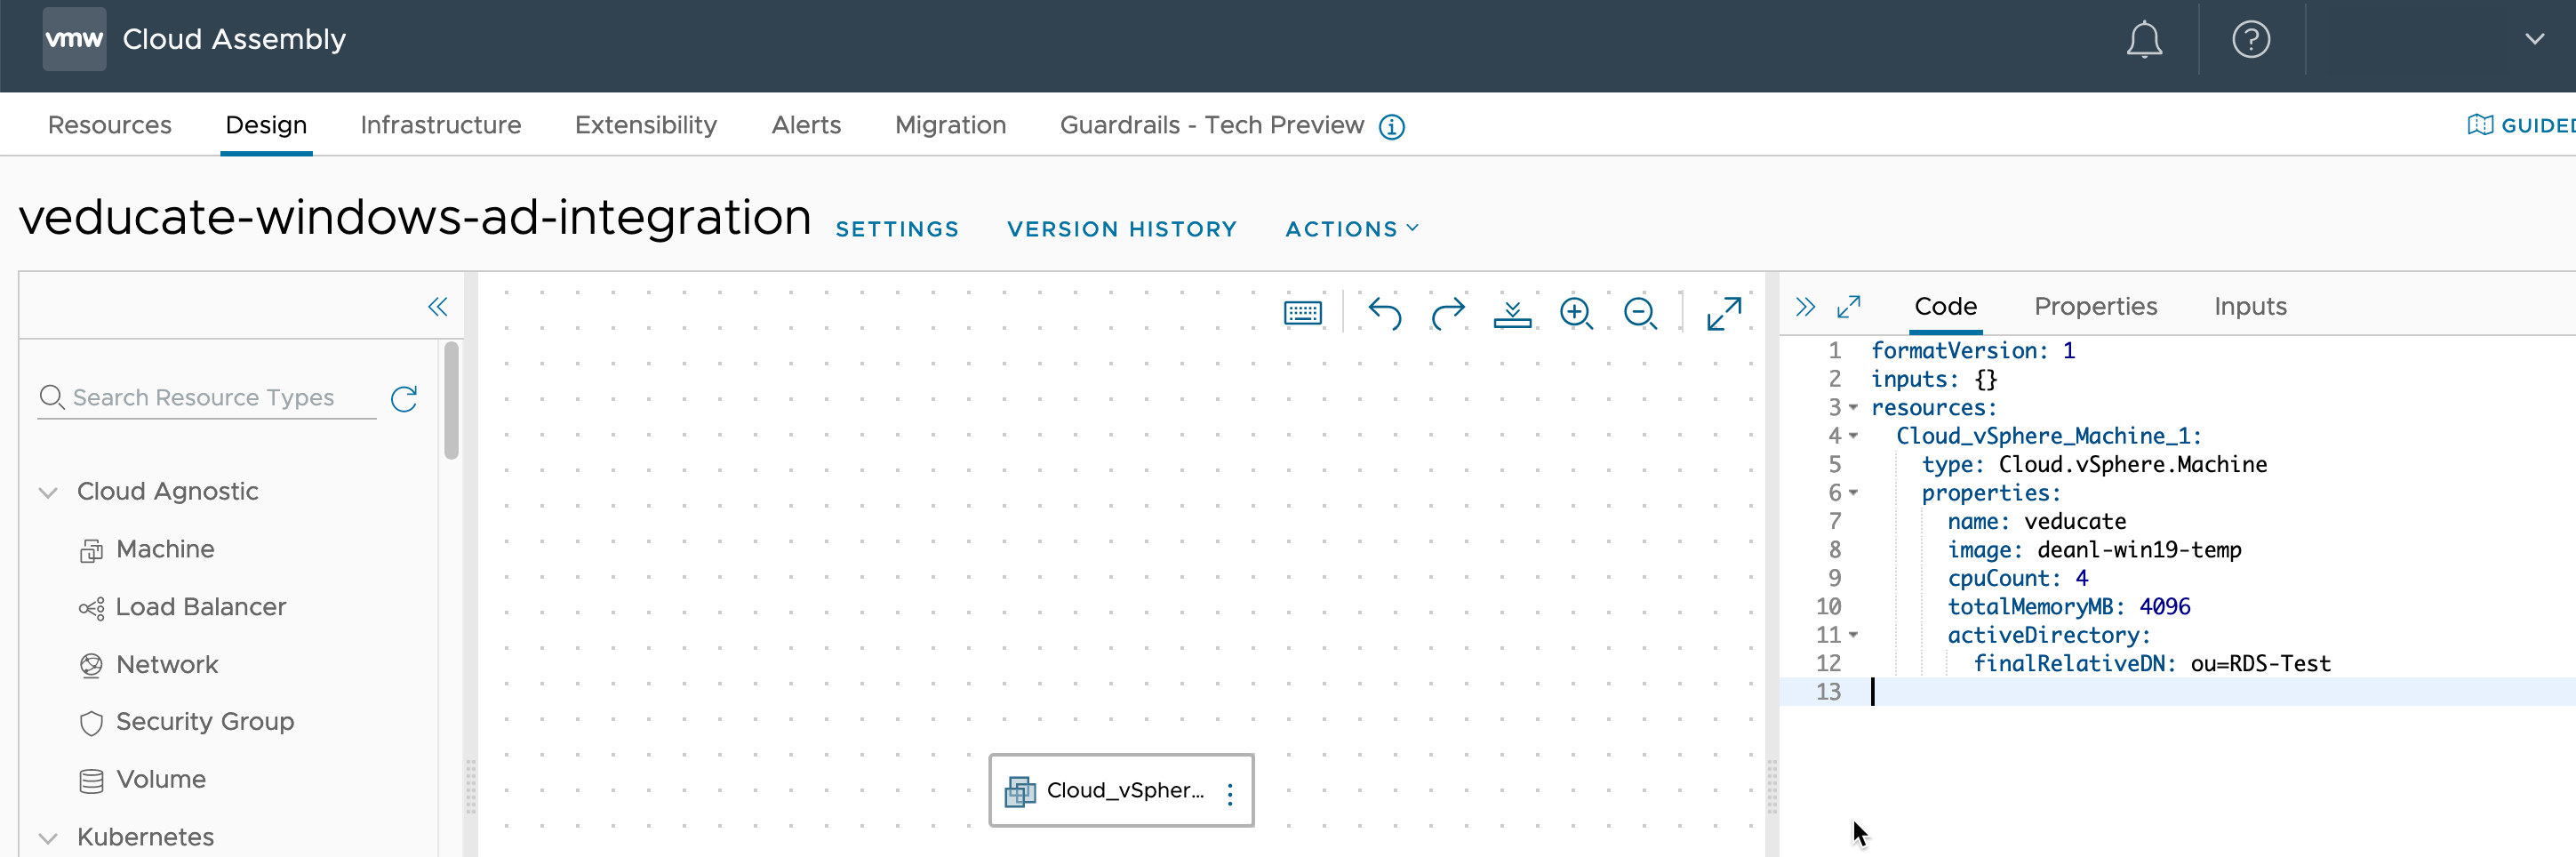Select the Security Group resource type
This screenshot has height=857, width=2576.
pos(205,722)
